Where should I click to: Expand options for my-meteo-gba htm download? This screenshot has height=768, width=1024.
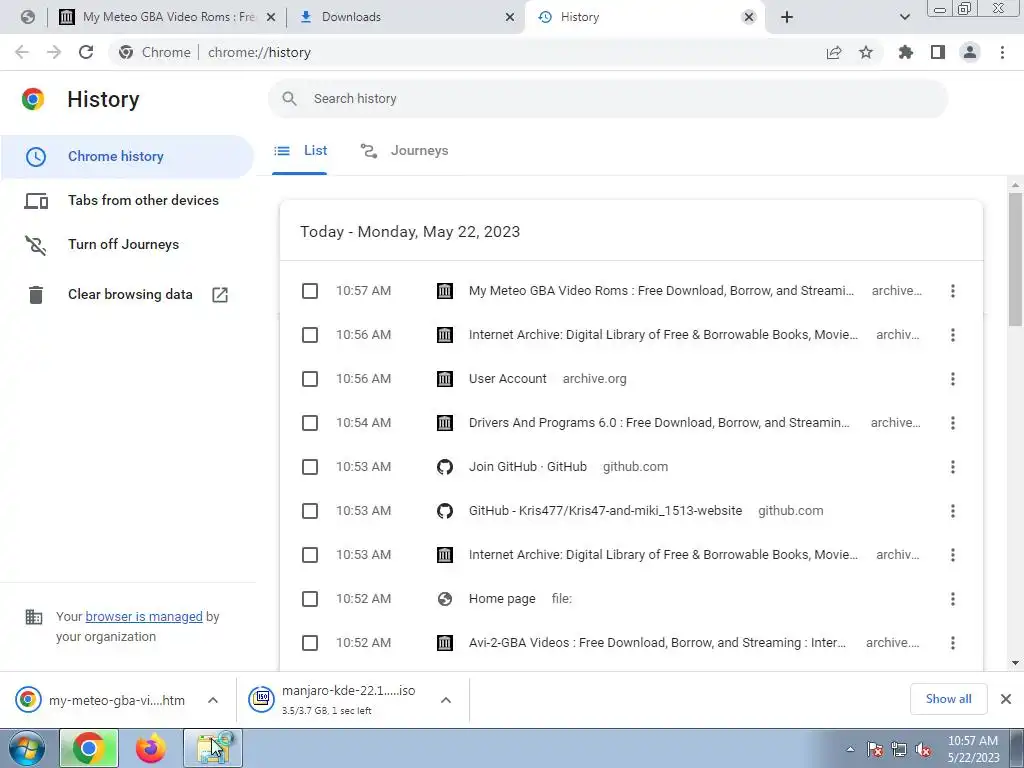[213, 700]
